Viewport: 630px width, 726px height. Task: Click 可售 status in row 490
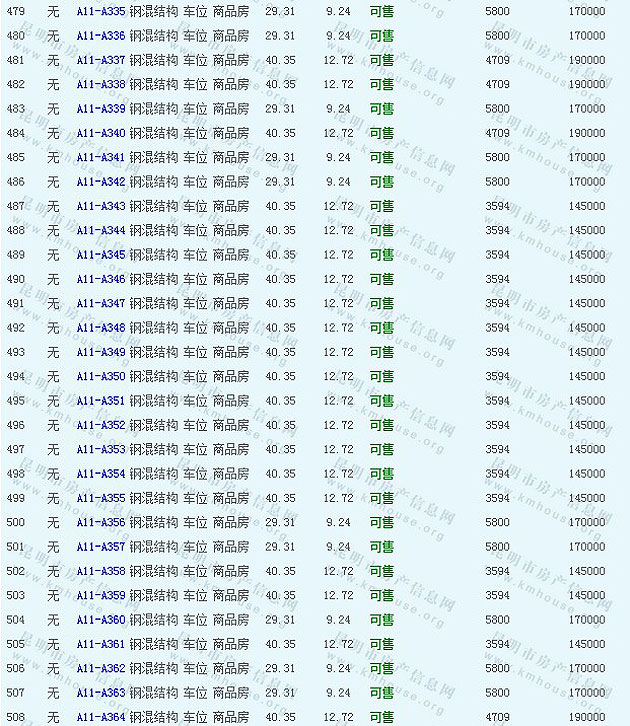[x=381, y=279]
